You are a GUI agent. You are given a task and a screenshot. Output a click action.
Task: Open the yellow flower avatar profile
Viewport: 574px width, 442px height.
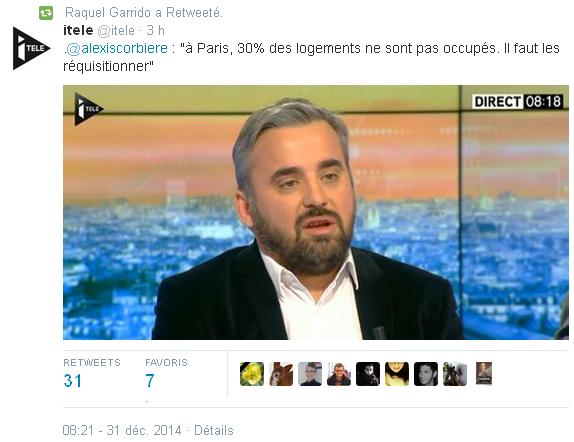coord(252,374)
